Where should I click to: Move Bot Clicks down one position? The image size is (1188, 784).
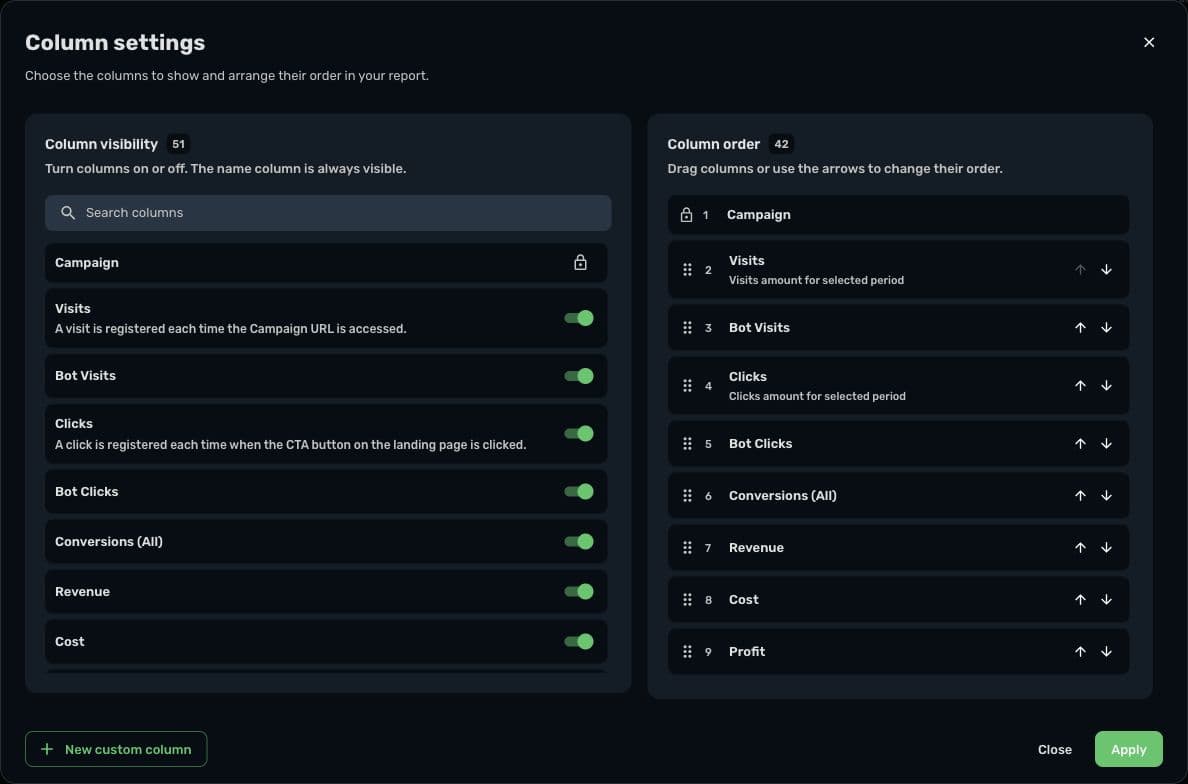tap(1106, 444)
